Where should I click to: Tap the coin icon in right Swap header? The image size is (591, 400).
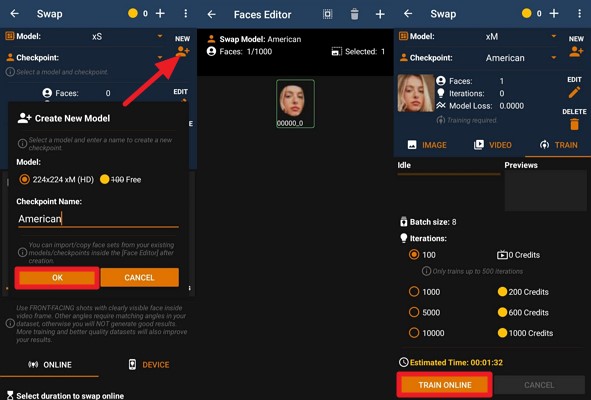click(527, 14)
